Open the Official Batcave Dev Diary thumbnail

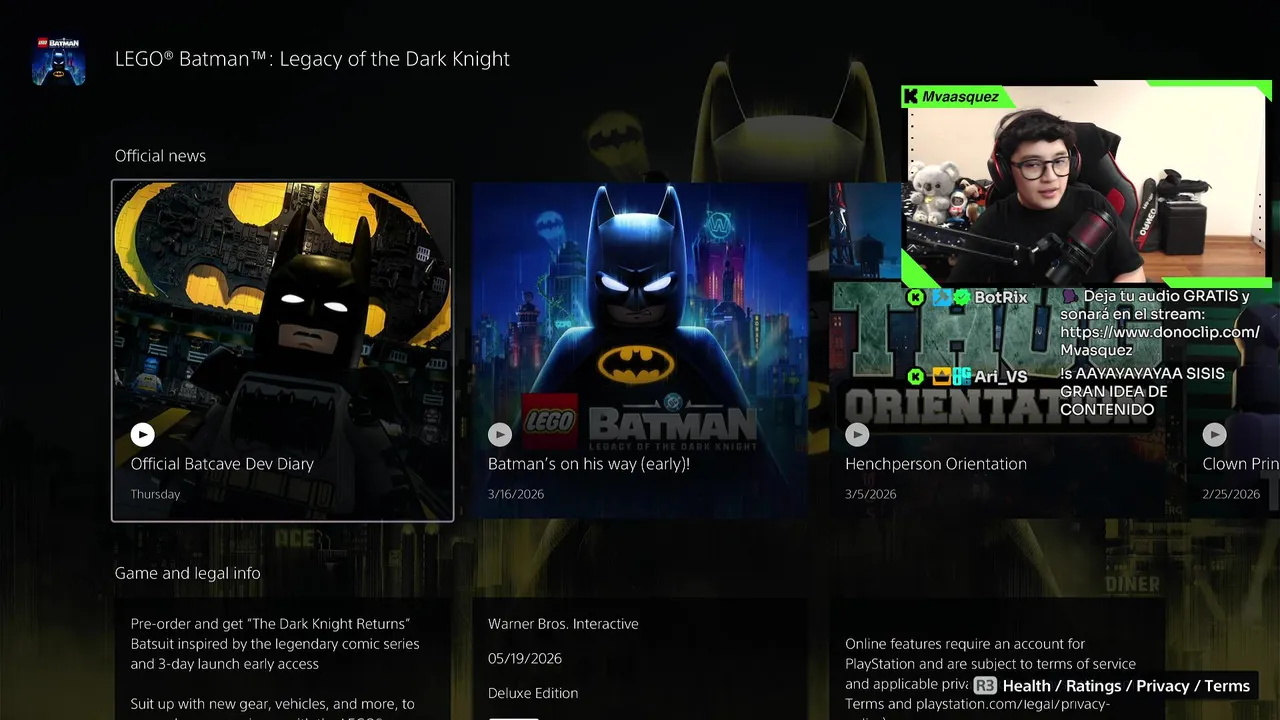(x=282, y=350)
